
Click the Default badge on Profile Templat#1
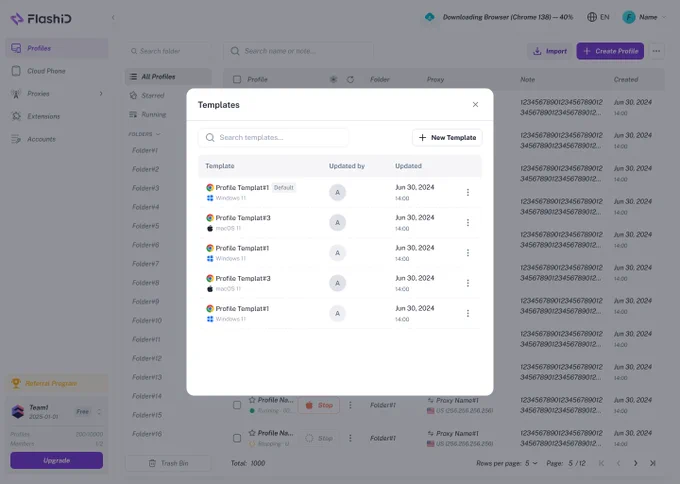click(x=284, y=188)
